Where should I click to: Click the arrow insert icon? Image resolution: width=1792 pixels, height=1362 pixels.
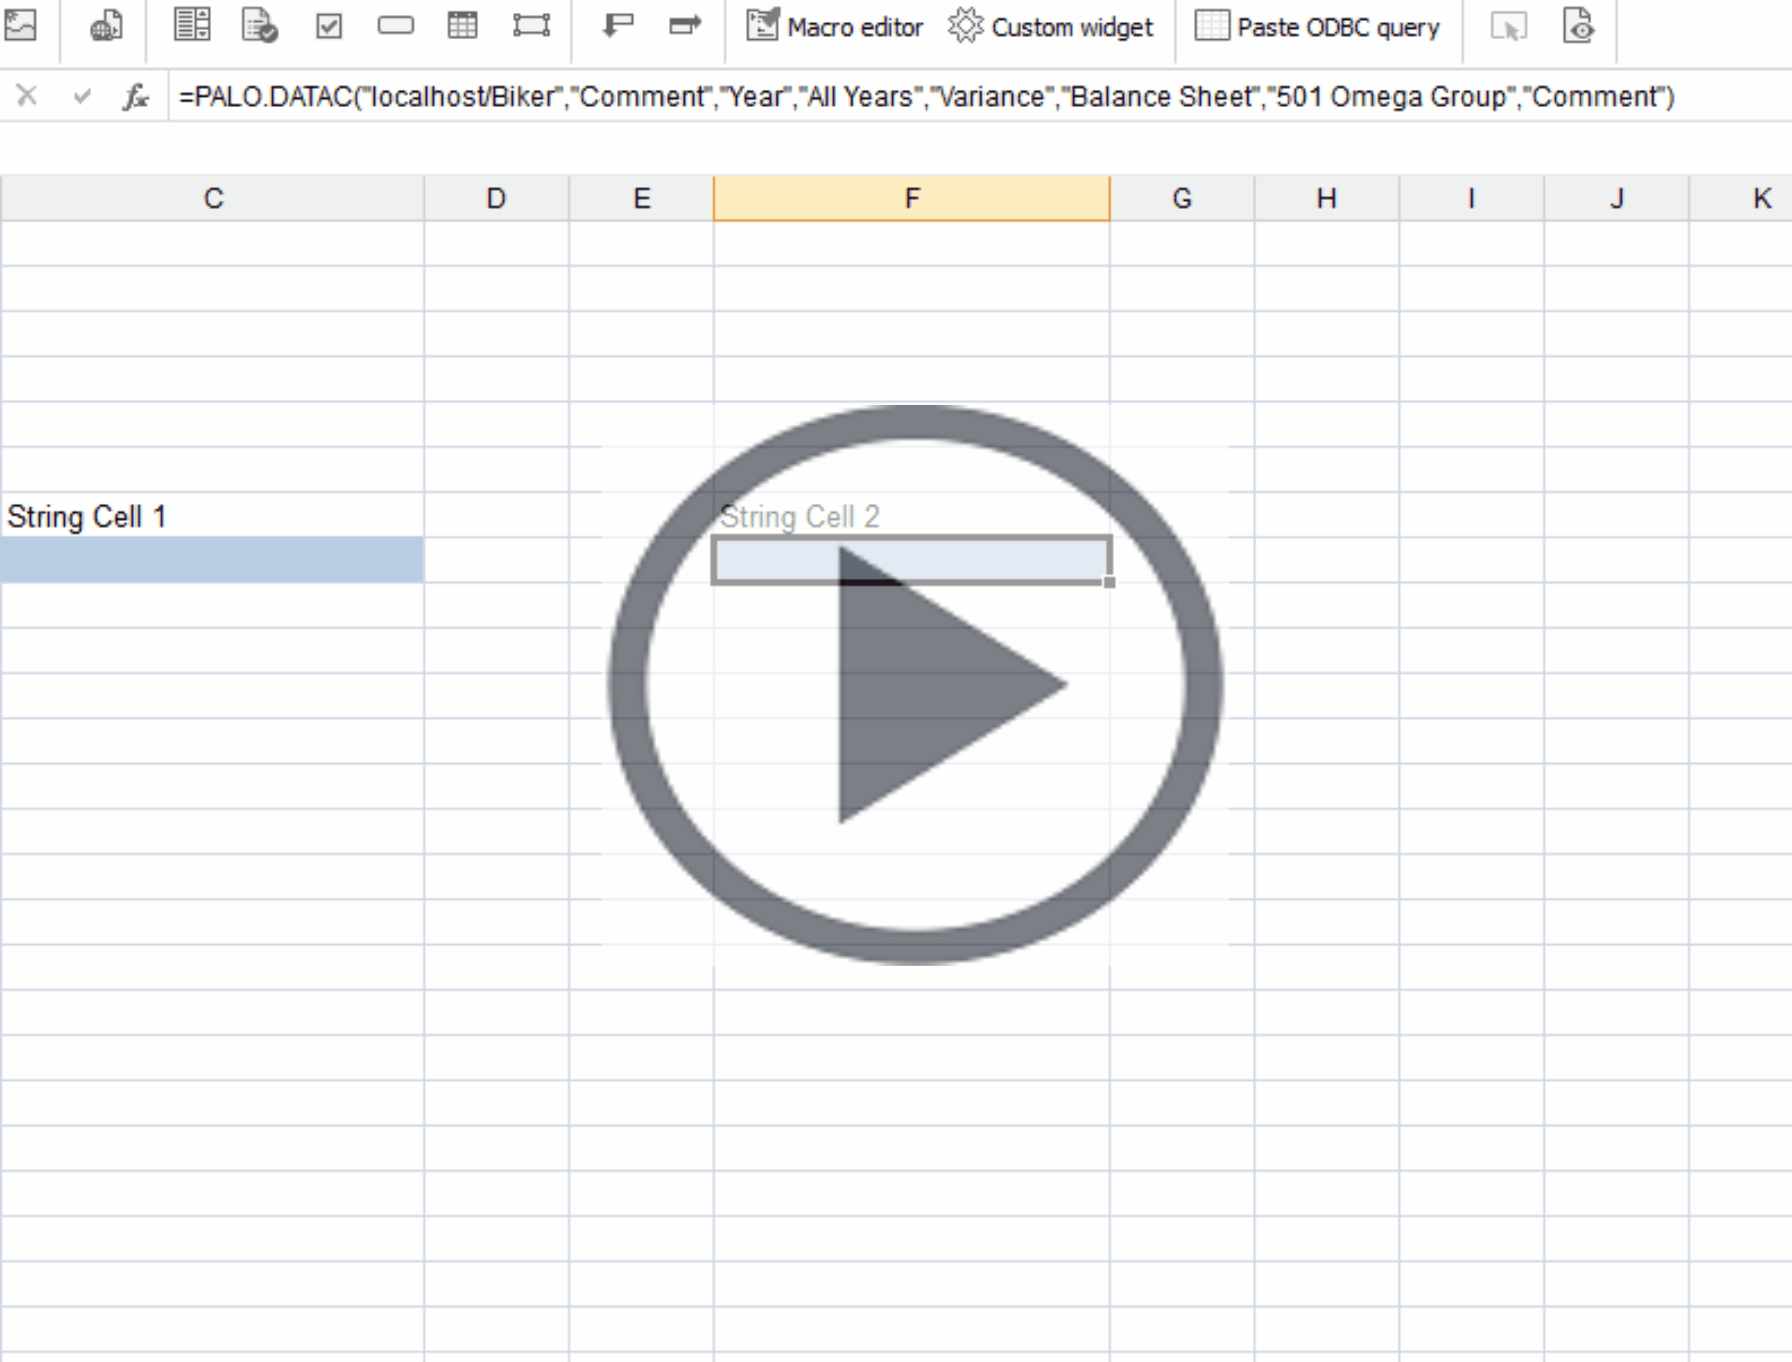click(x=686, y=27)
